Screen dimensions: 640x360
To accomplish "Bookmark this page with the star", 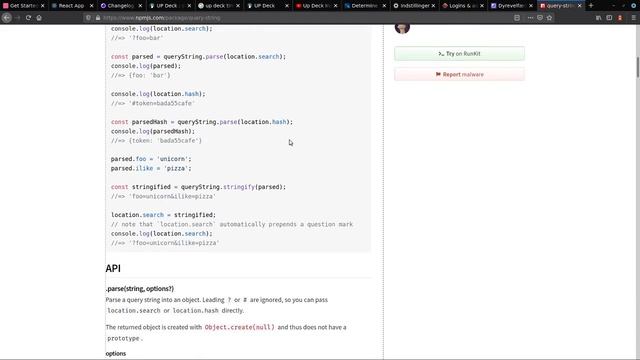I will 549,18.
